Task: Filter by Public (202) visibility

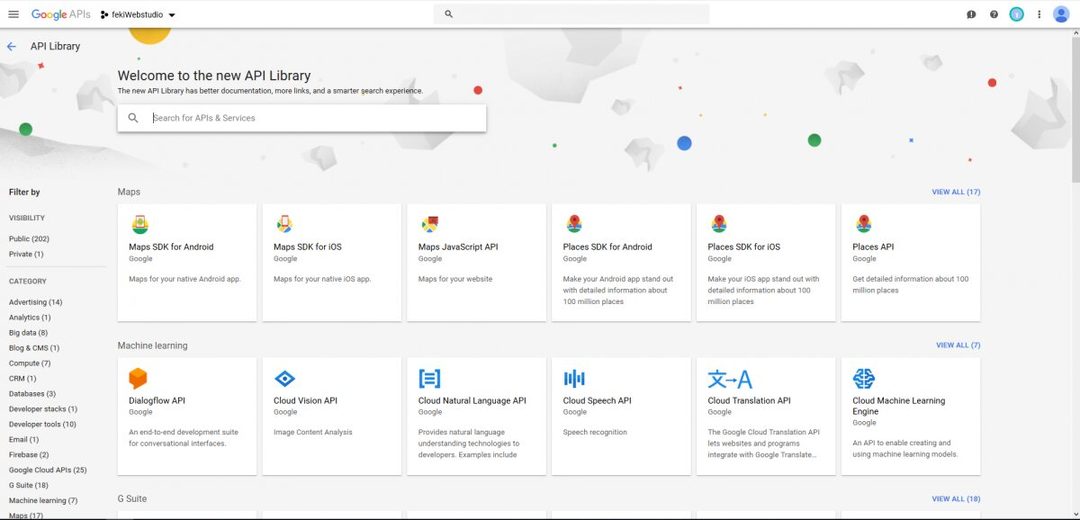Action: click(29, 239)
